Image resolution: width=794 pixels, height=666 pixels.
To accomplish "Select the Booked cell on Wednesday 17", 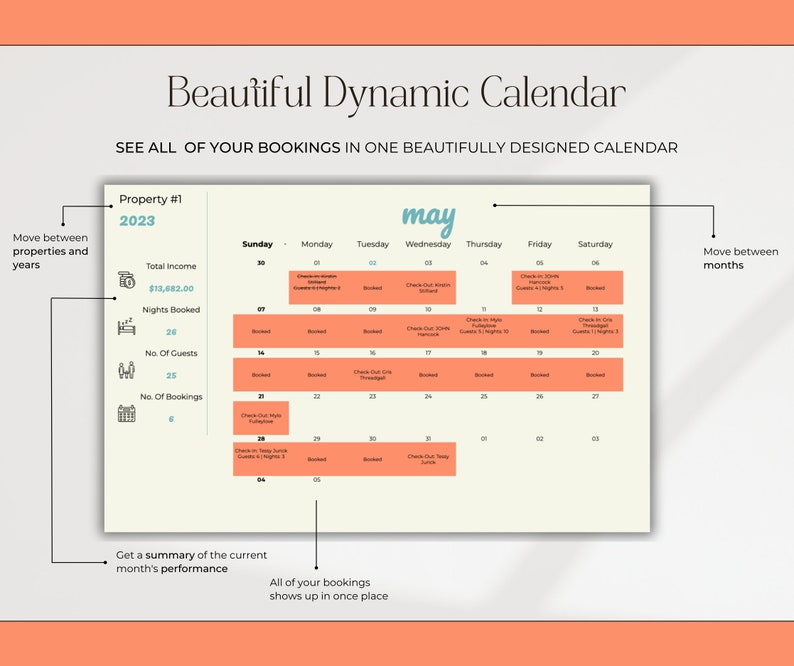I will pyautogui.click(x=428, y=374).
